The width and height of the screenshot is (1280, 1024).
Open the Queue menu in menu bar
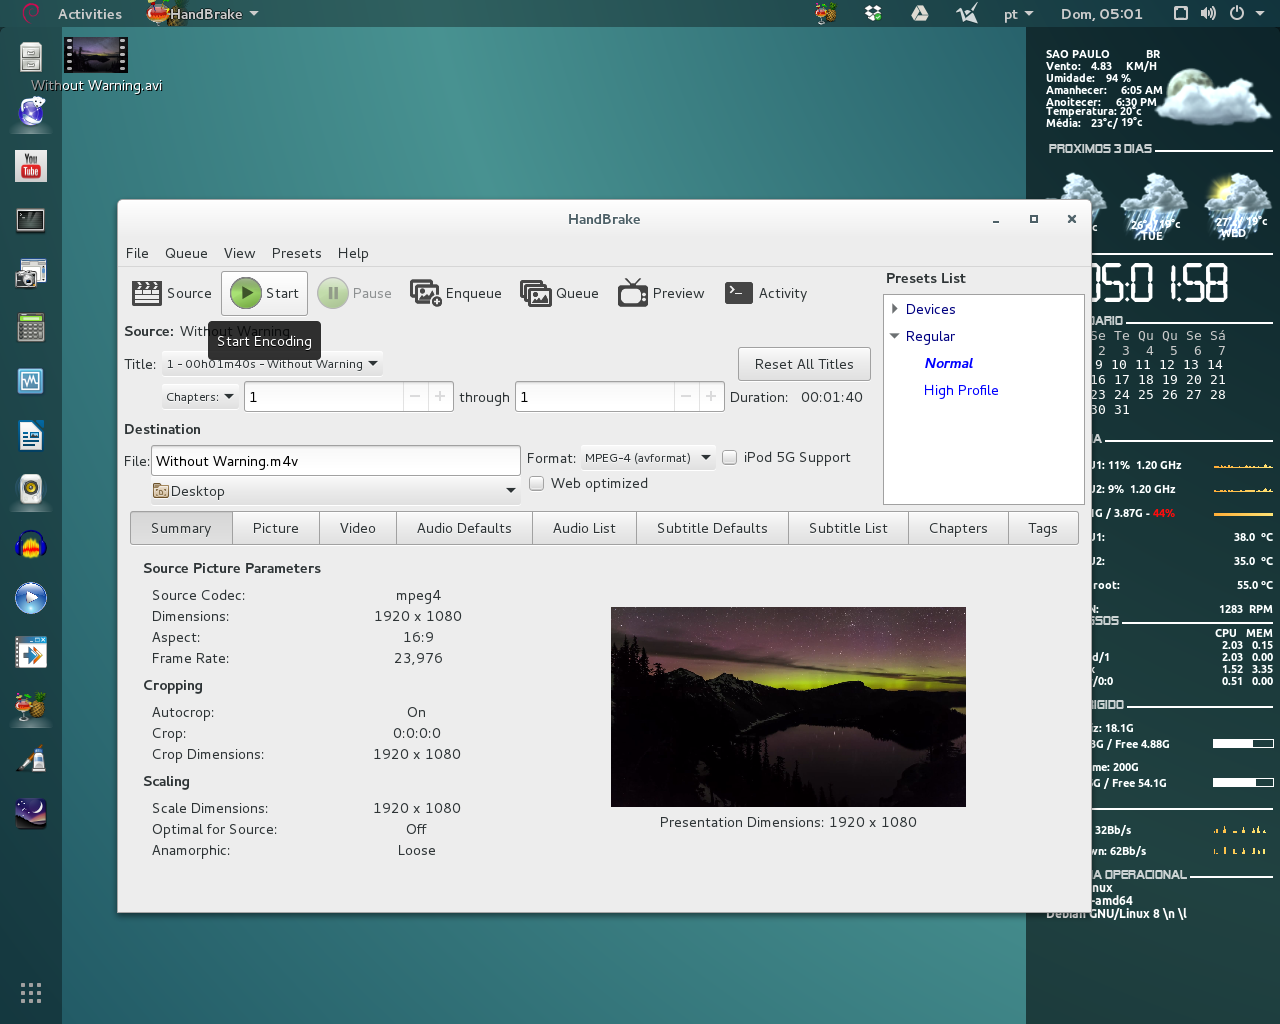click(186, 253)
